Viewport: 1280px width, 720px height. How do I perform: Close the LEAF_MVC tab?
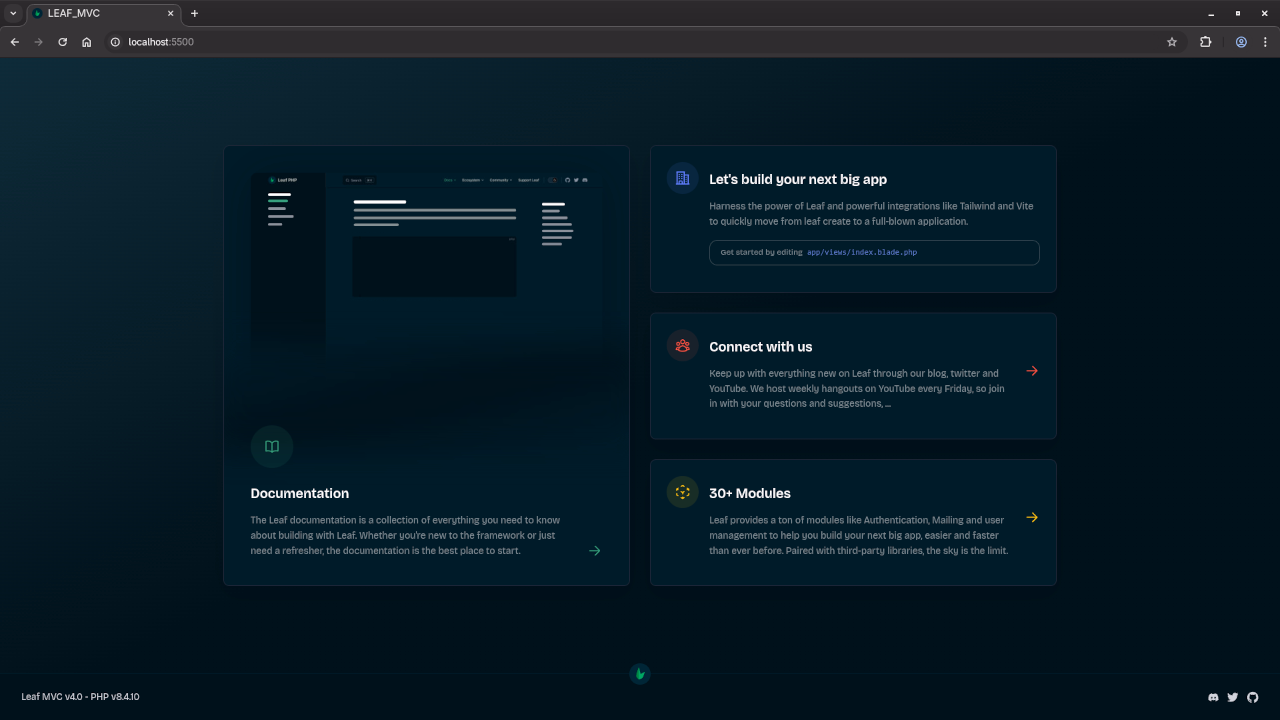click(x=171, y=13)
